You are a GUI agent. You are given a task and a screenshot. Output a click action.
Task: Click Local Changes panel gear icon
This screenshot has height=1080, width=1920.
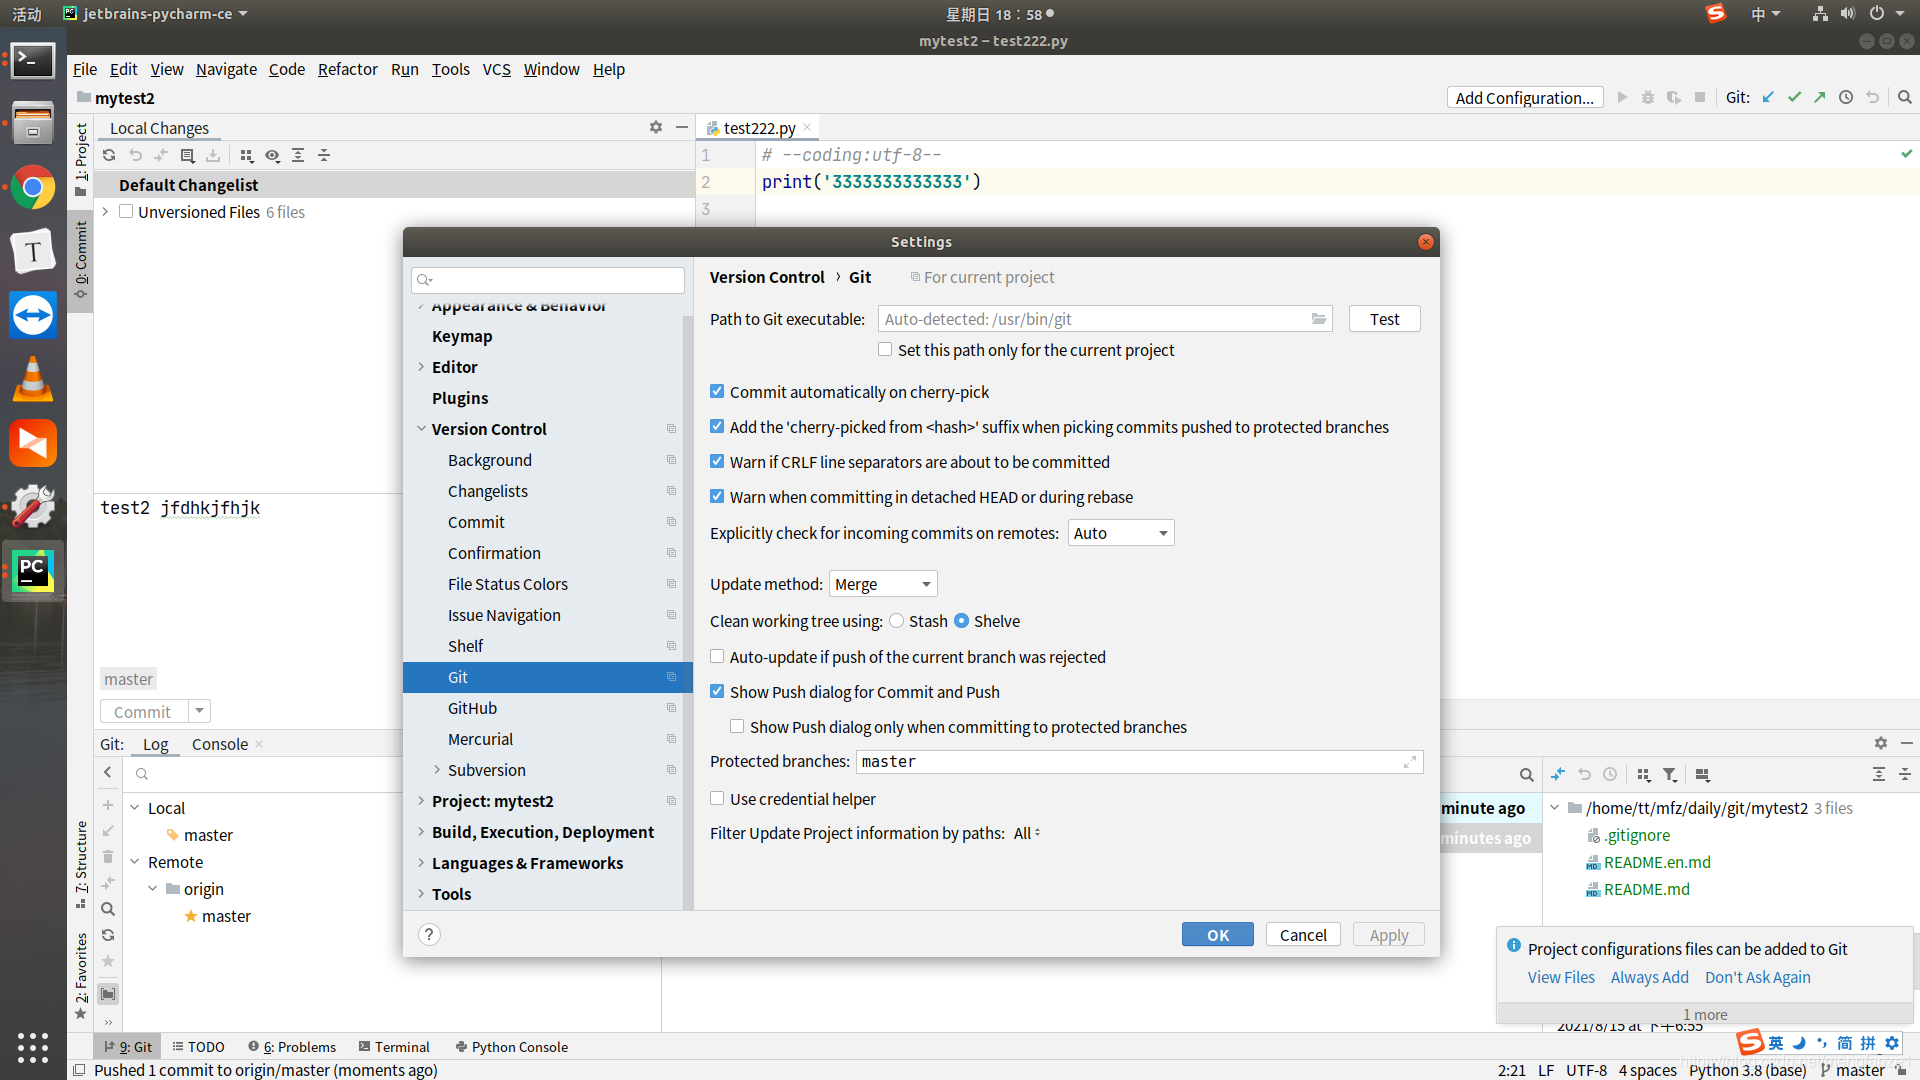(656, 127)
